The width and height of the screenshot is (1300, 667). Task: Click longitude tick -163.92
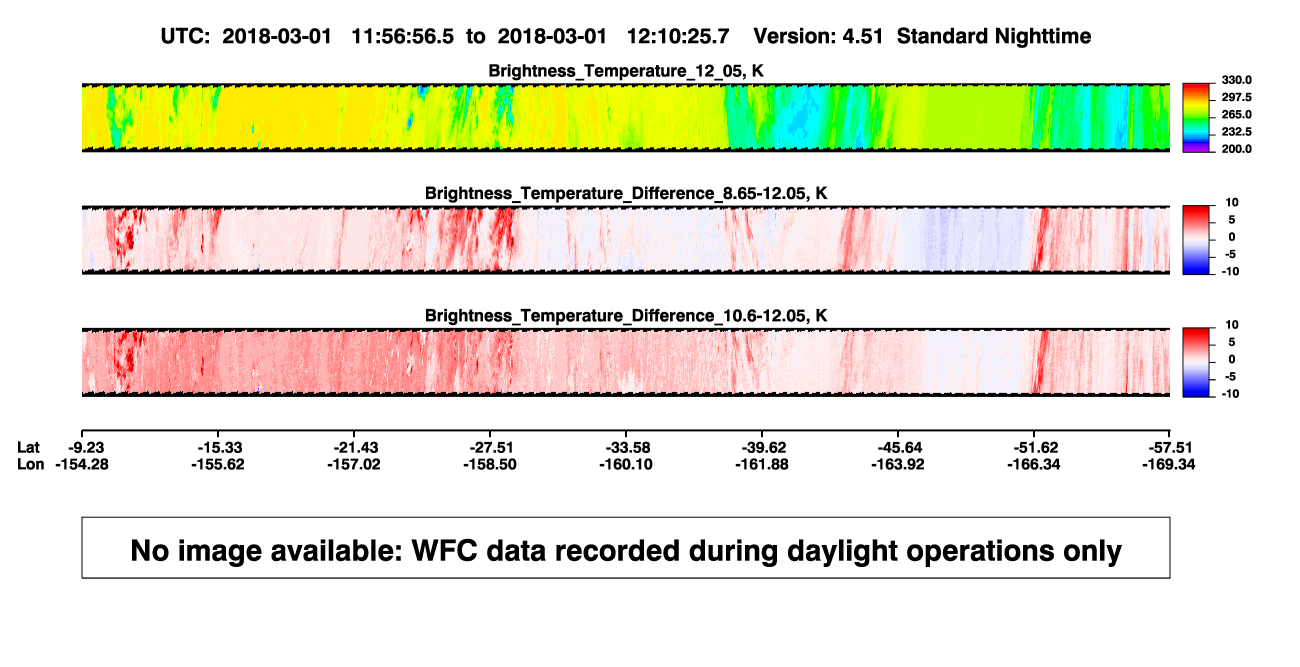tap(898, 464)
